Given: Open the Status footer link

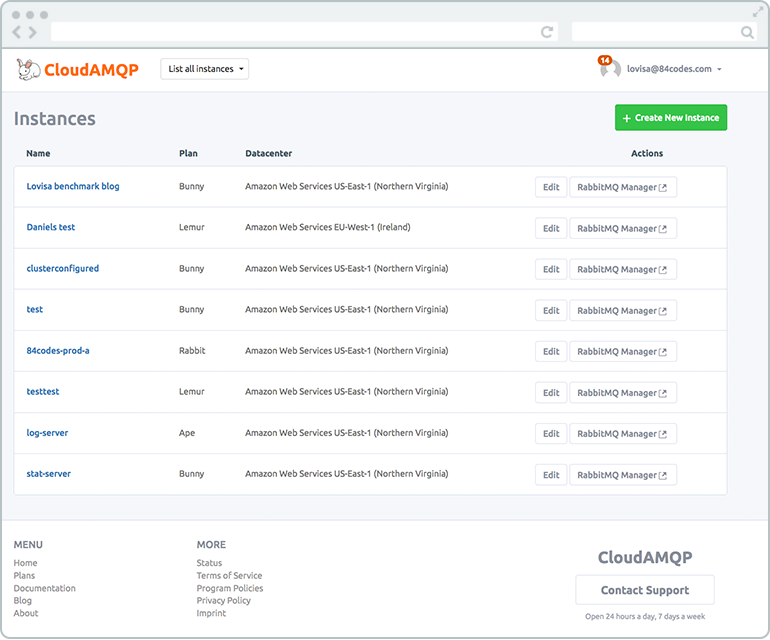Looking at the screenshot, I should [x=209, y=563].
